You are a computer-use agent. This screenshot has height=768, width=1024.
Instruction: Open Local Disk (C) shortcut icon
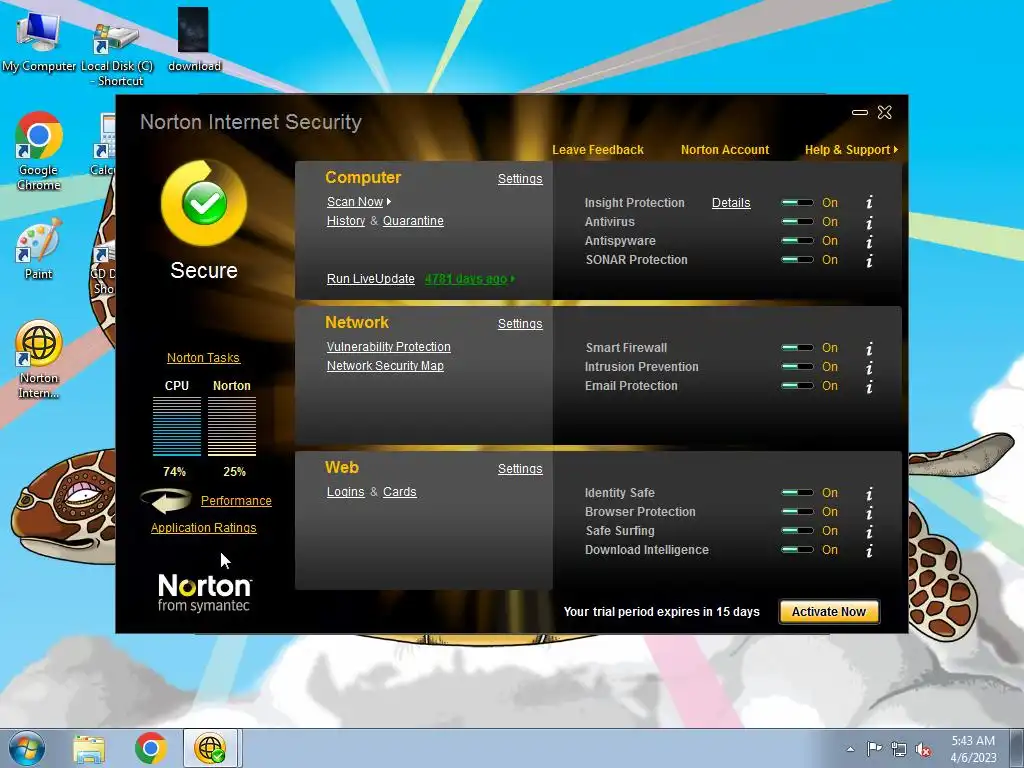click(117, 52)
